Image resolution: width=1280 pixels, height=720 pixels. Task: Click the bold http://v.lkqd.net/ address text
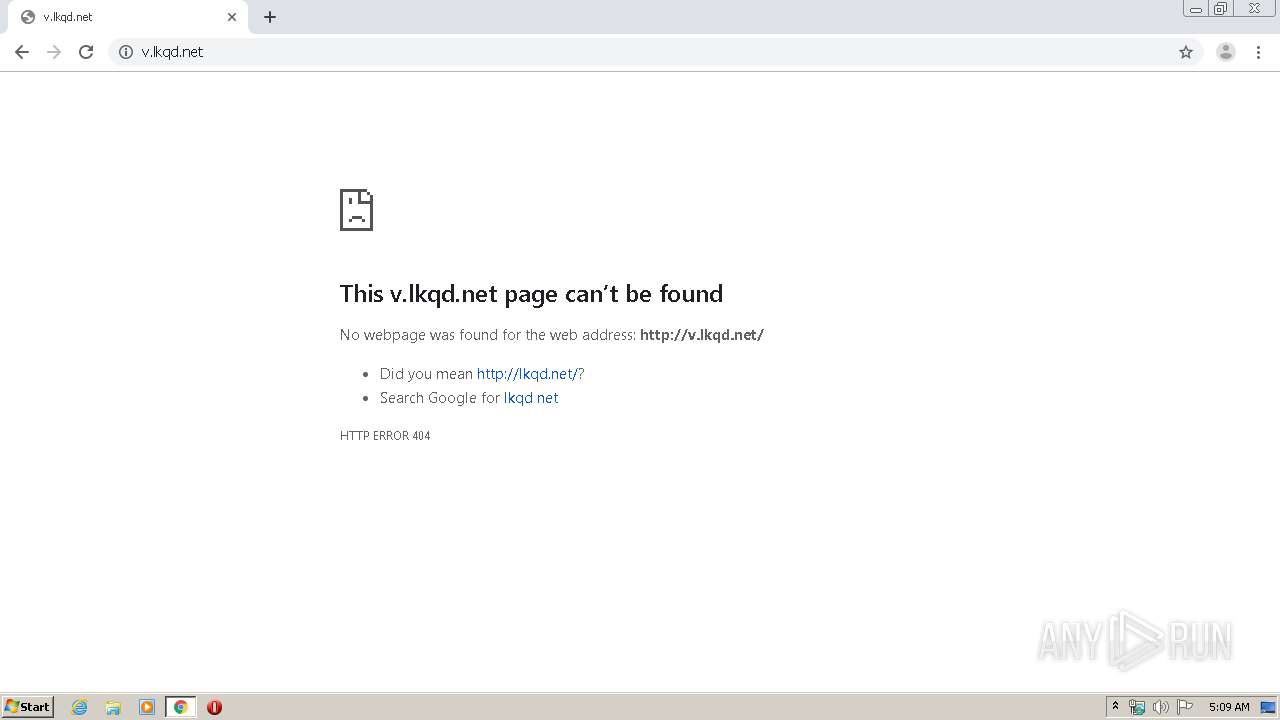click(702, 335)
